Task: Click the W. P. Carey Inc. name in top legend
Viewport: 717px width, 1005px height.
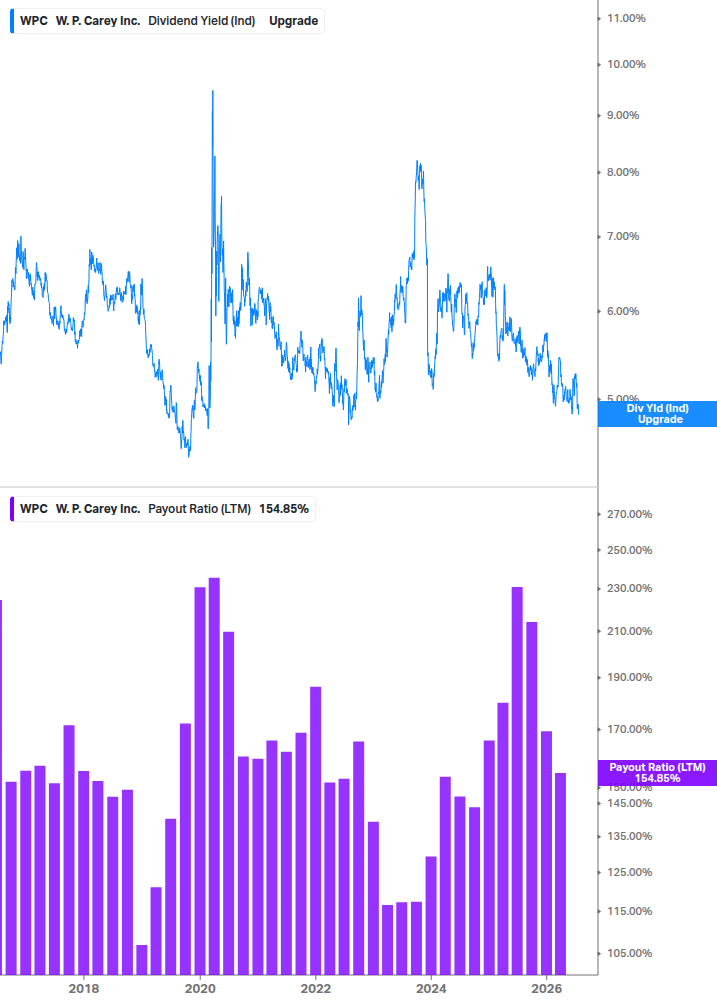Action: pos(98,21)
